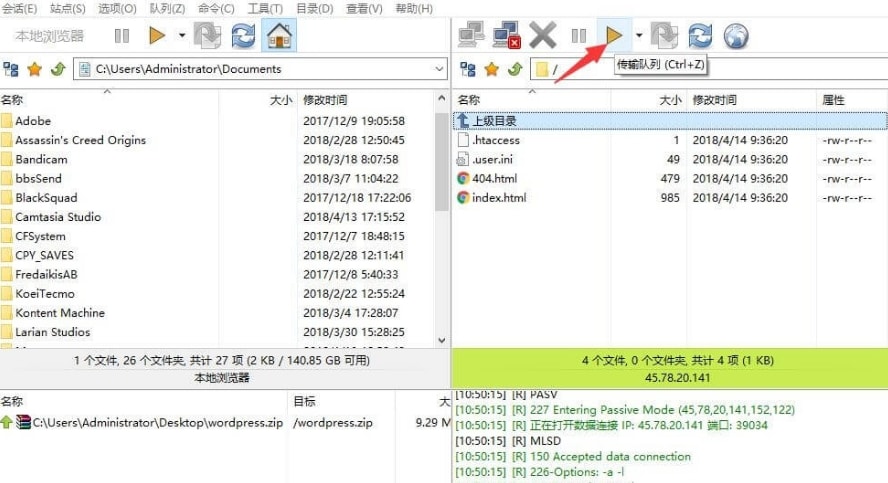Click the local pane favorites star icon
The width and height of the screenshot is (888, 483).
(34, 70)
